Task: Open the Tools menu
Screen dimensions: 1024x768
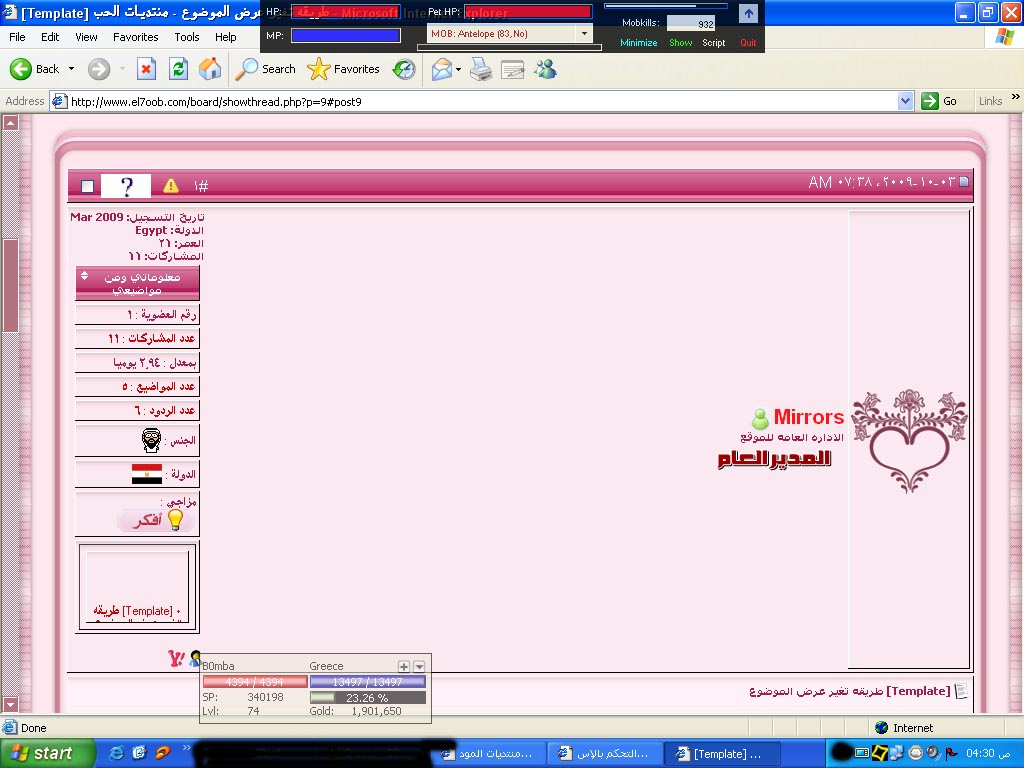Action: tap(187, 37)
